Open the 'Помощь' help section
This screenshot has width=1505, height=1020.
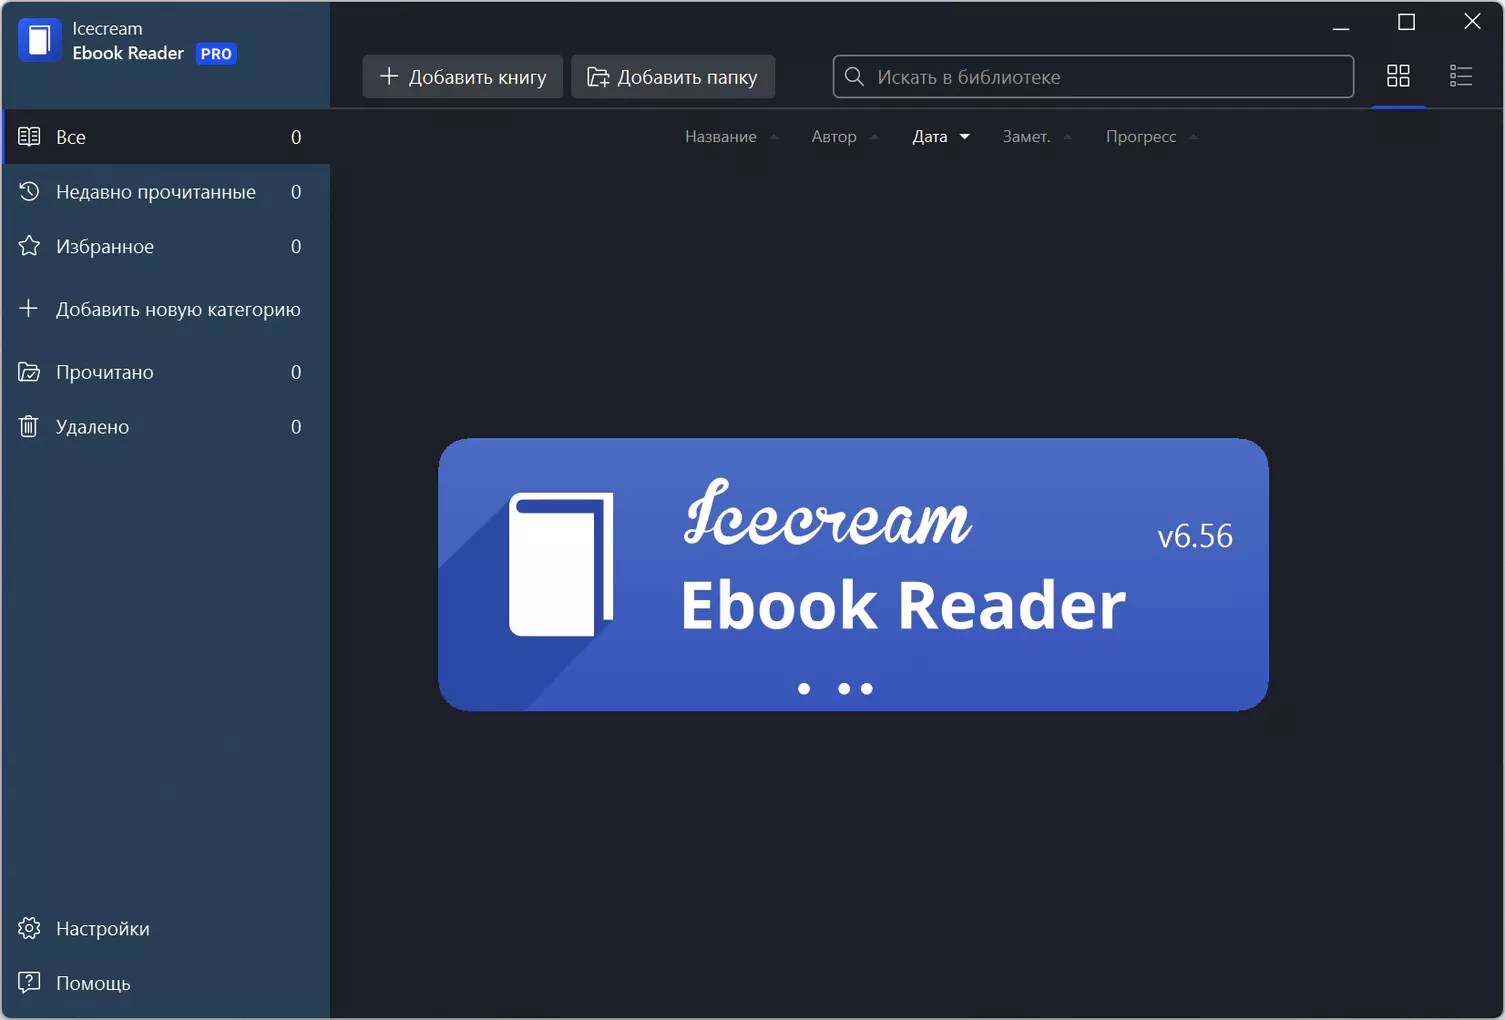click(x=166, y=983)
